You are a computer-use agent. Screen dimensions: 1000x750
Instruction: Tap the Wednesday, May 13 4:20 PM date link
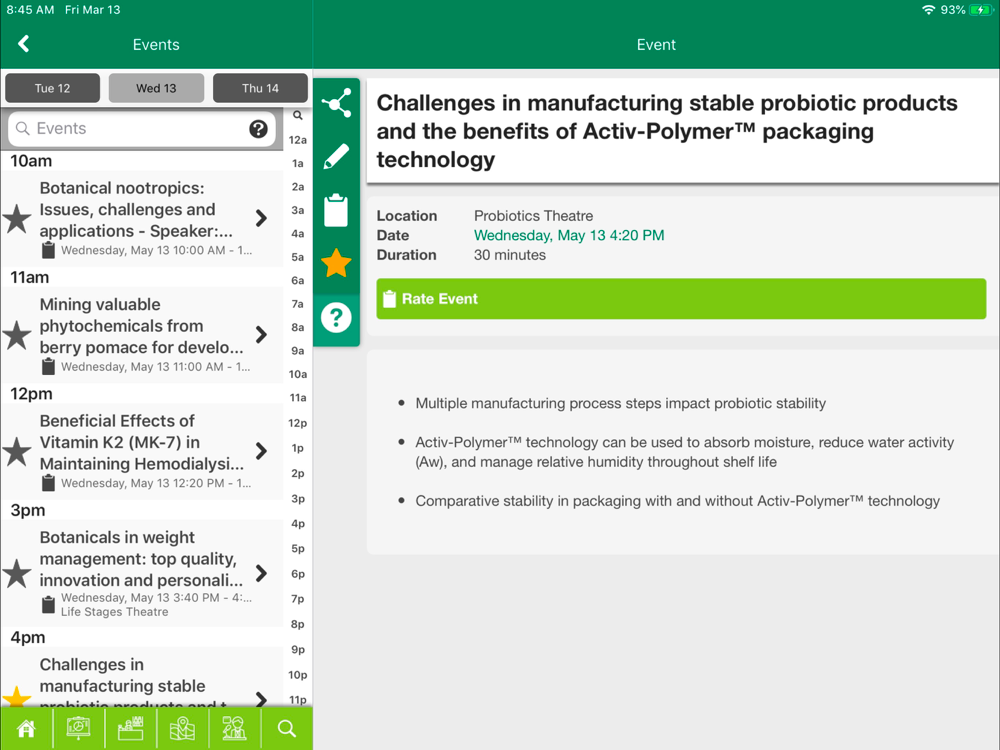click(x=569, y=235)
